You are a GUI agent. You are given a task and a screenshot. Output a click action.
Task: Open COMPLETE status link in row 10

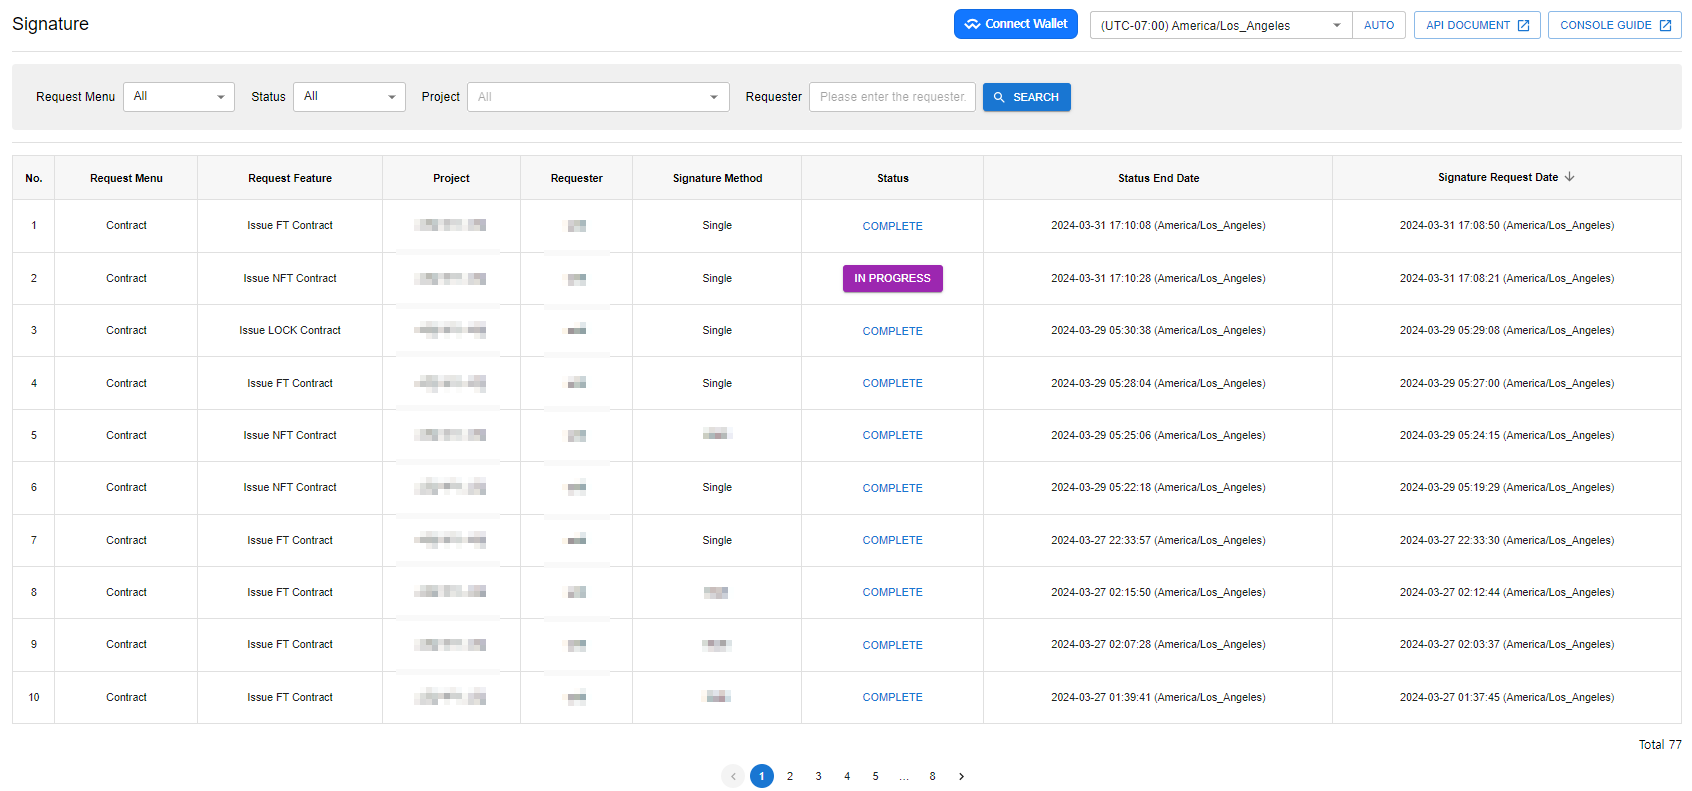pyautogui.click(x=893, y=697)
